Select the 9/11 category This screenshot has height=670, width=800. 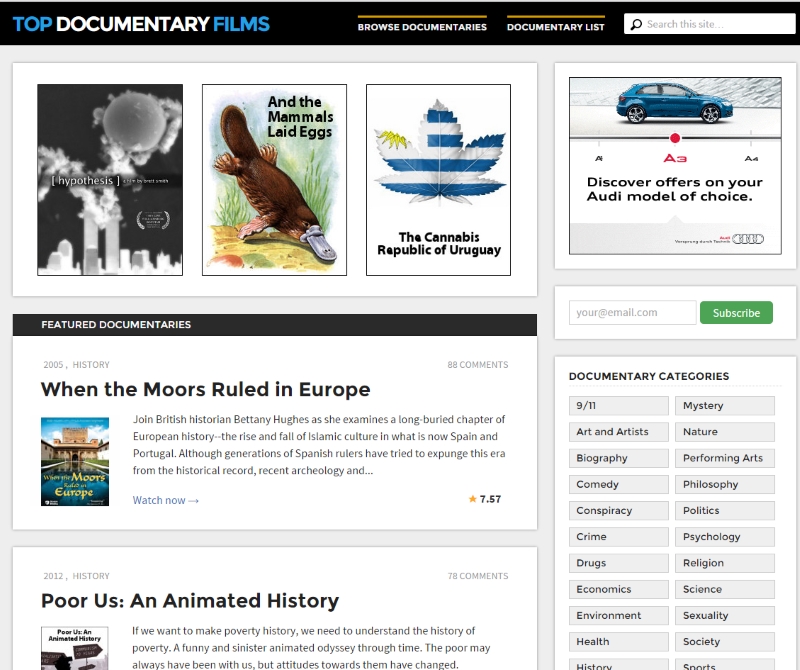pyautogui.click(x=618, y=406)
